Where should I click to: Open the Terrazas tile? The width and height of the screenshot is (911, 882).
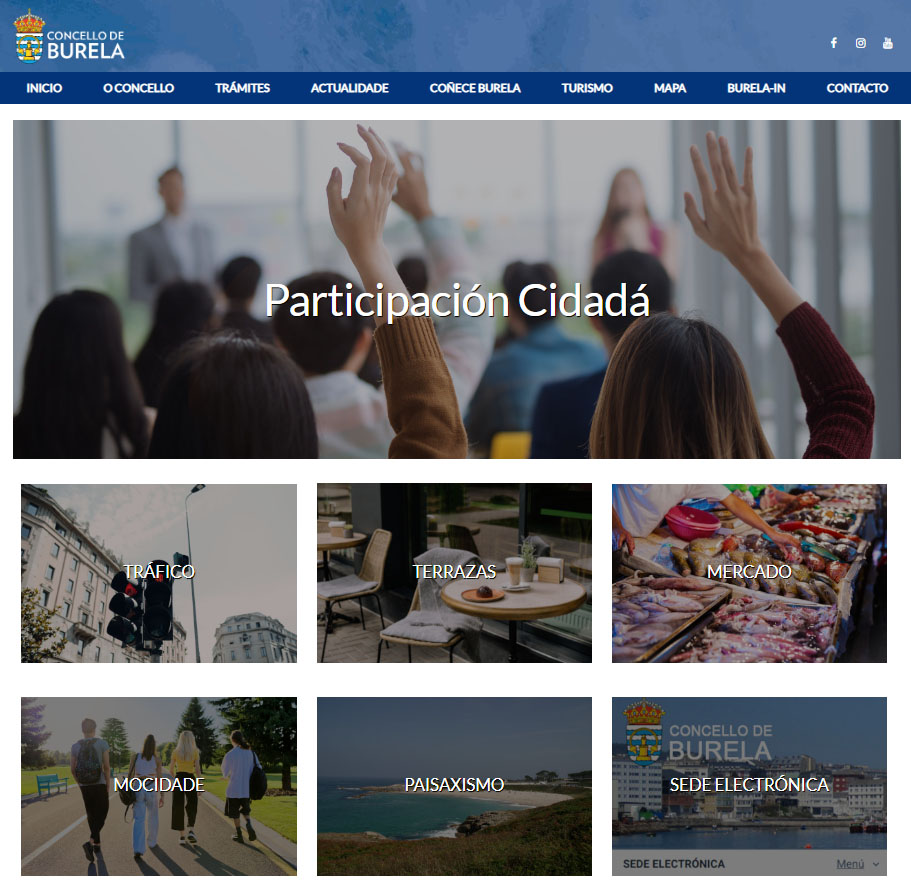click(454, 573)
